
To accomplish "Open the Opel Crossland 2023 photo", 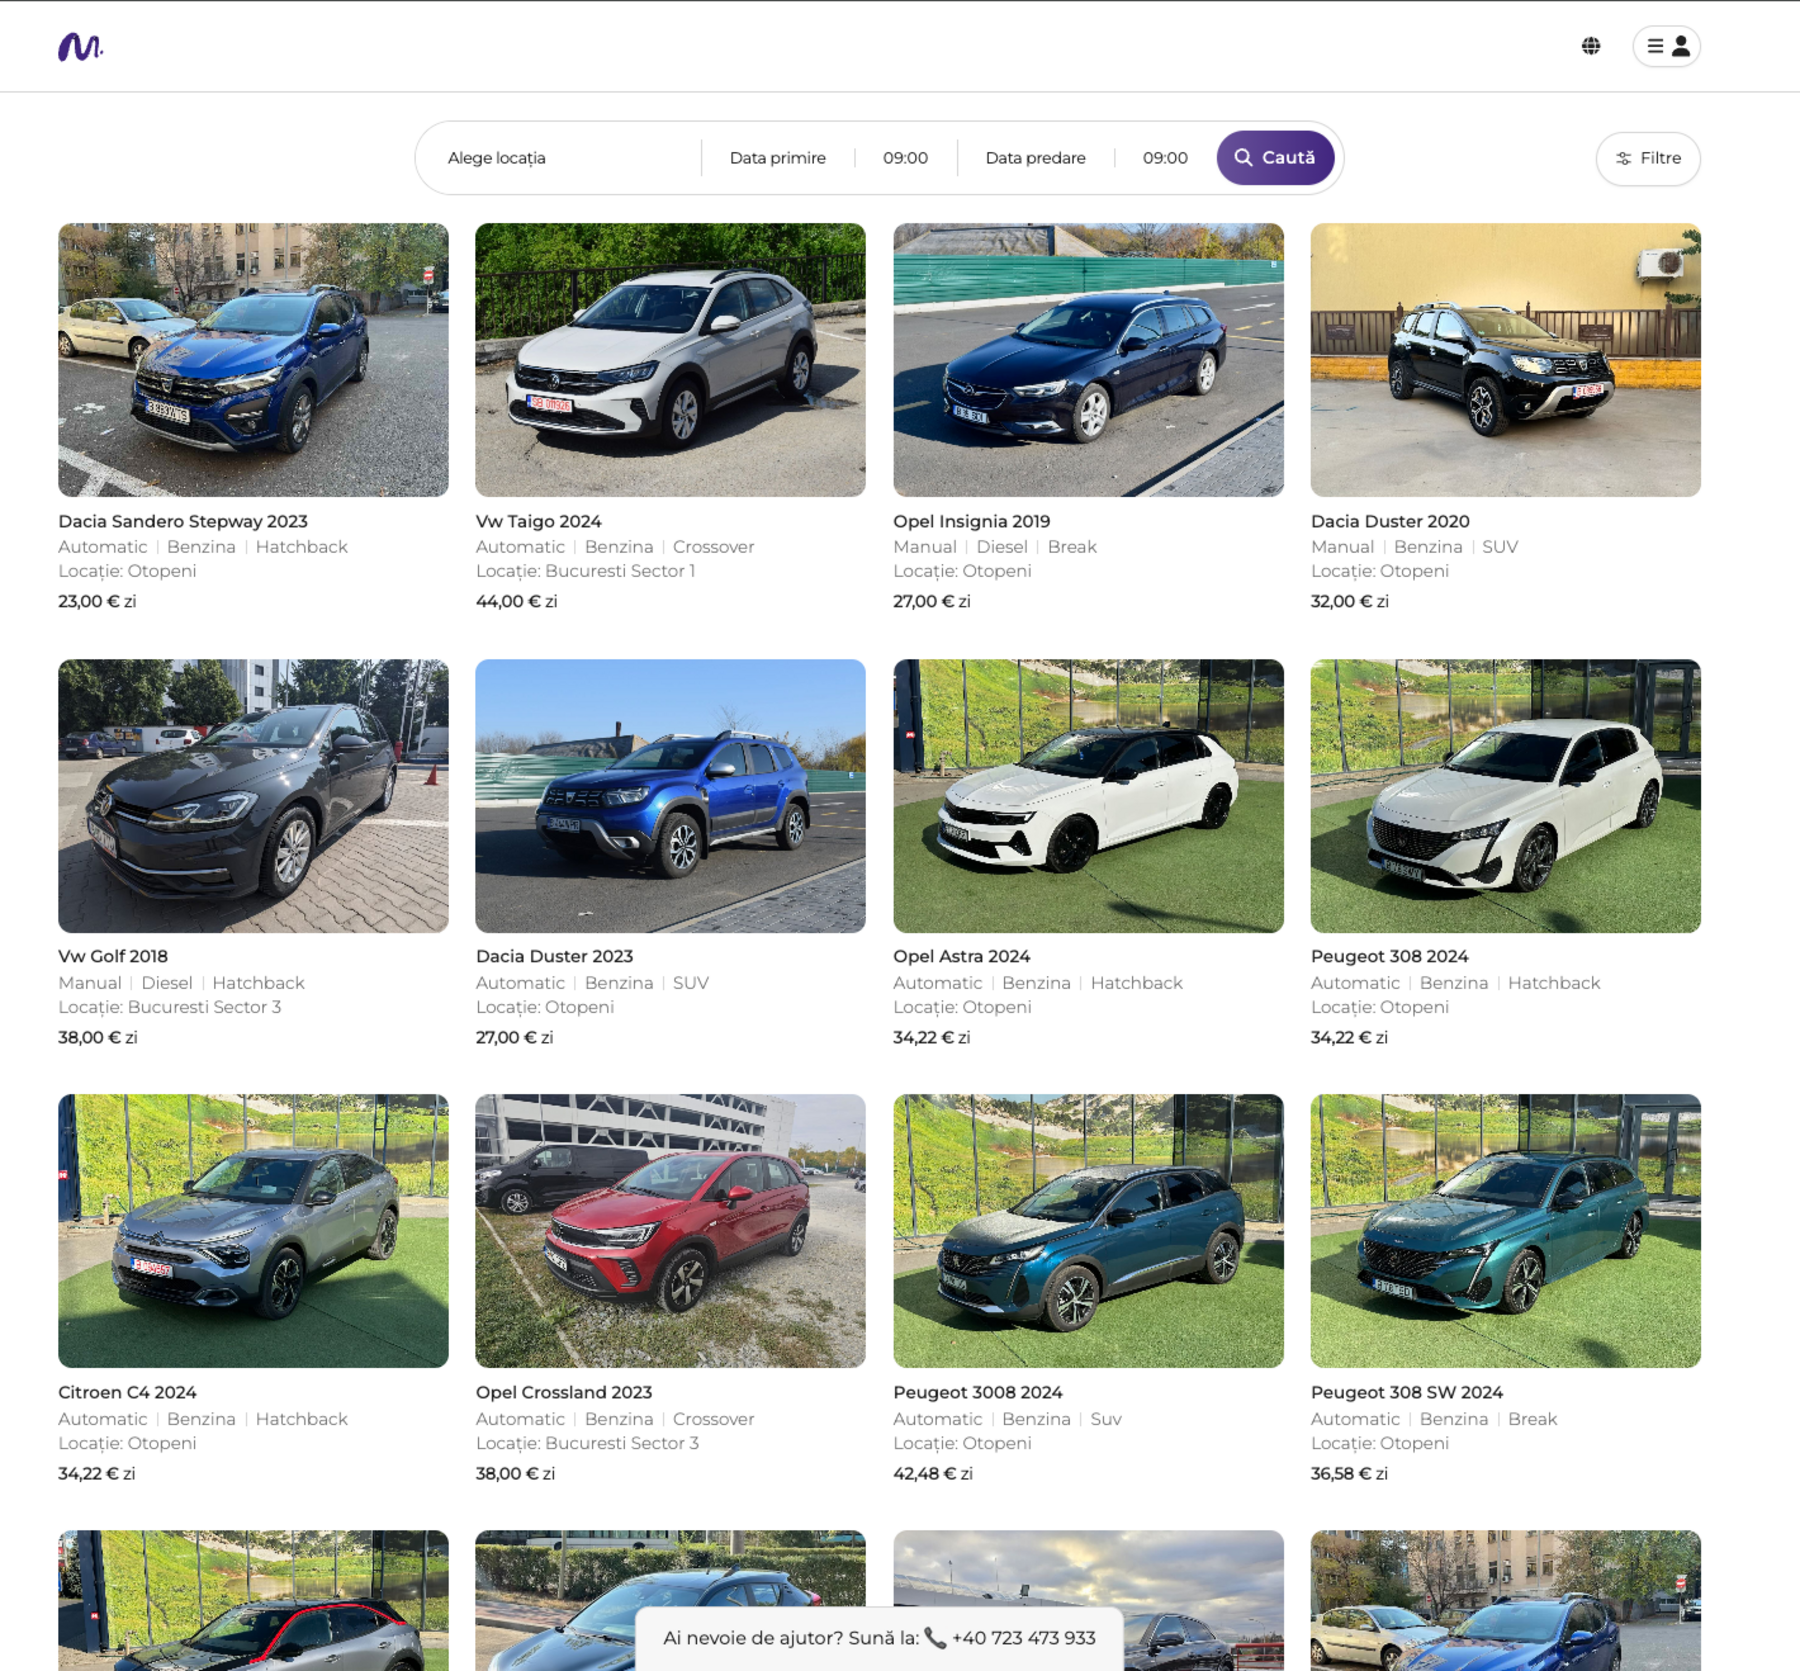I will click(x=670, y=1231).
